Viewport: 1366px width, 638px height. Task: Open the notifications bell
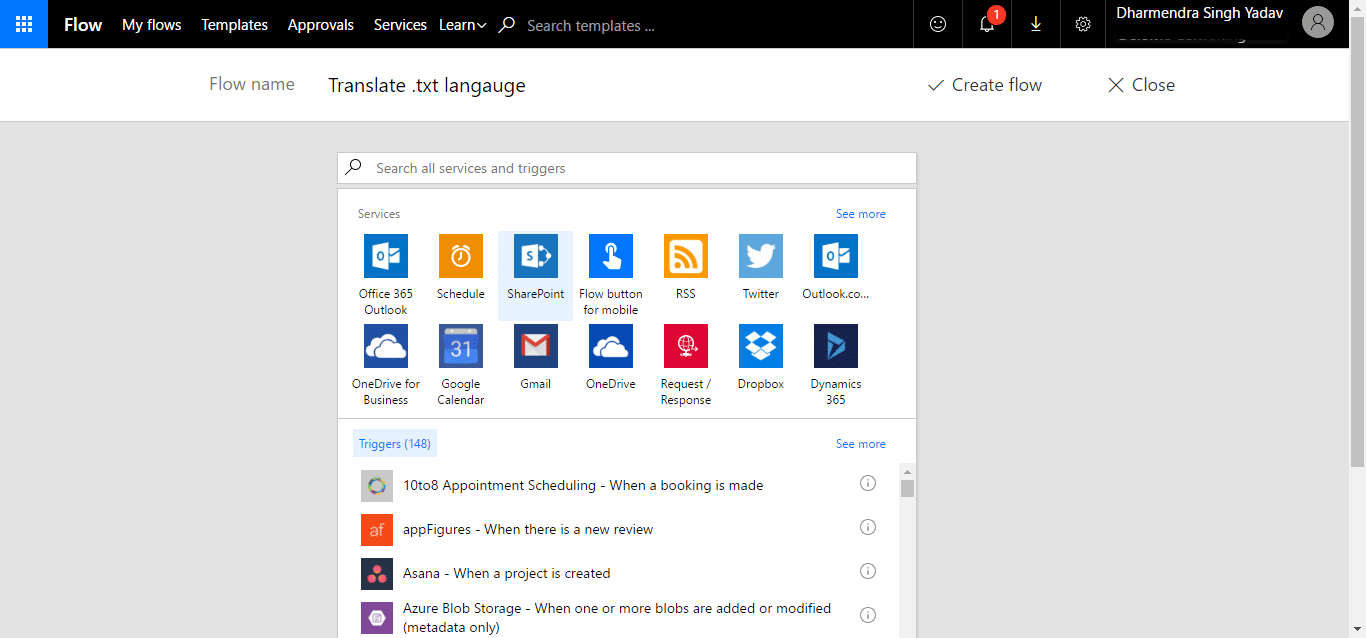tap(987, 24)
